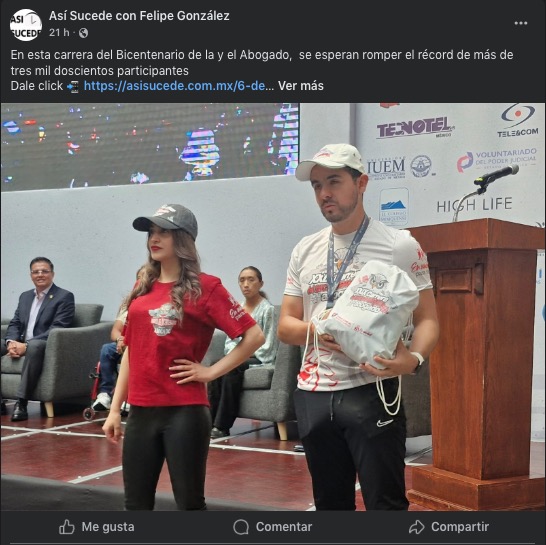This screenshot has width=546, height=545.
Task: Click the thumbs-up Me gusta icon
Action: (x=67, y=527)
